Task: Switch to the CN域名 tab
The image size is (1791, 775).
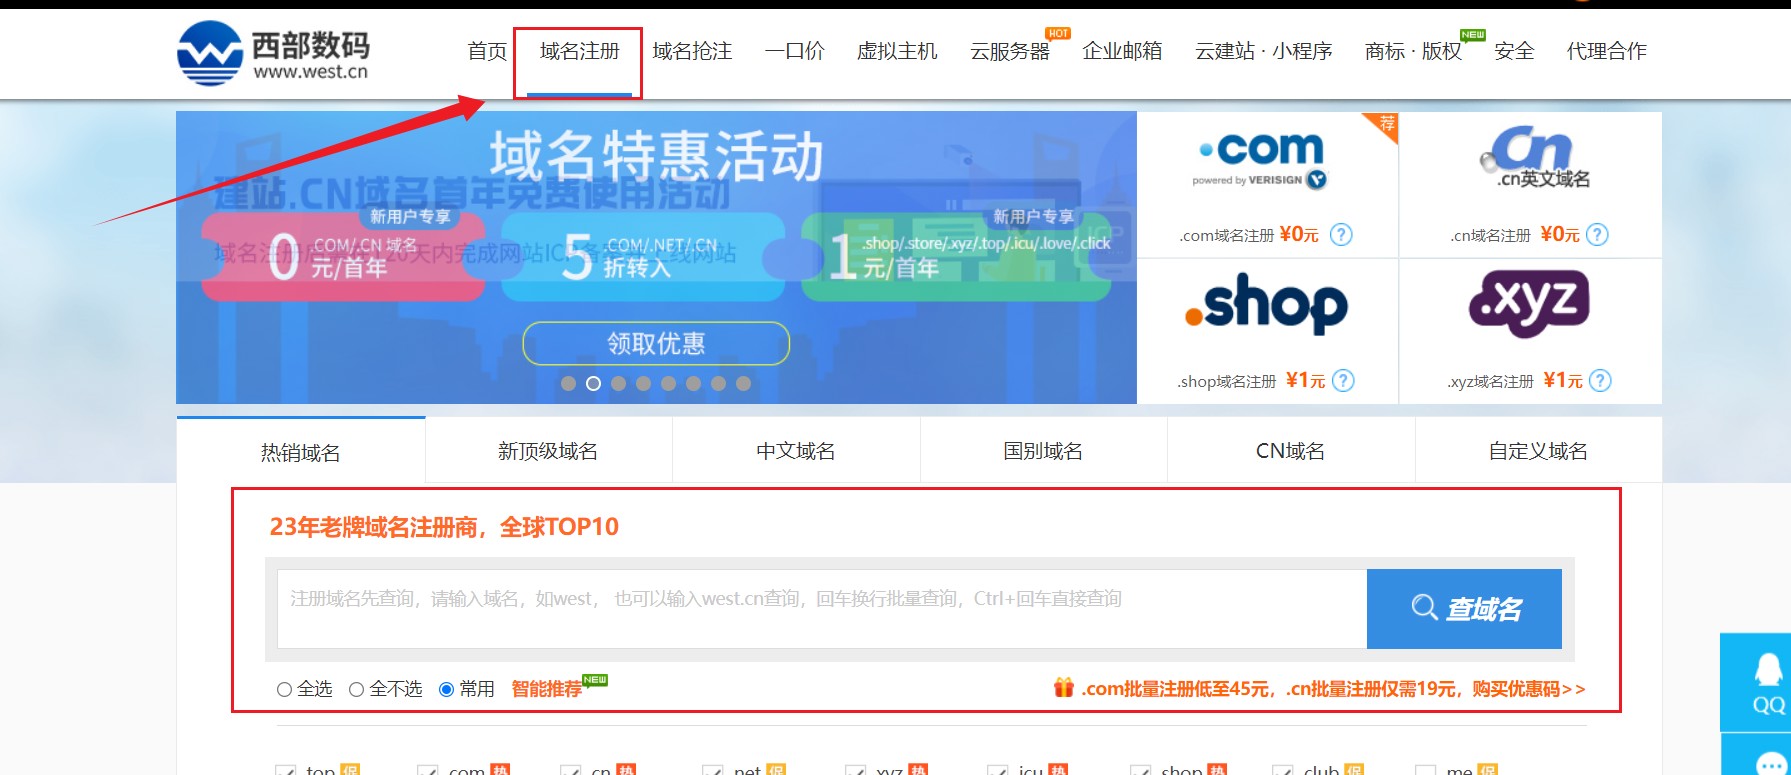Action: [1290, 451]
